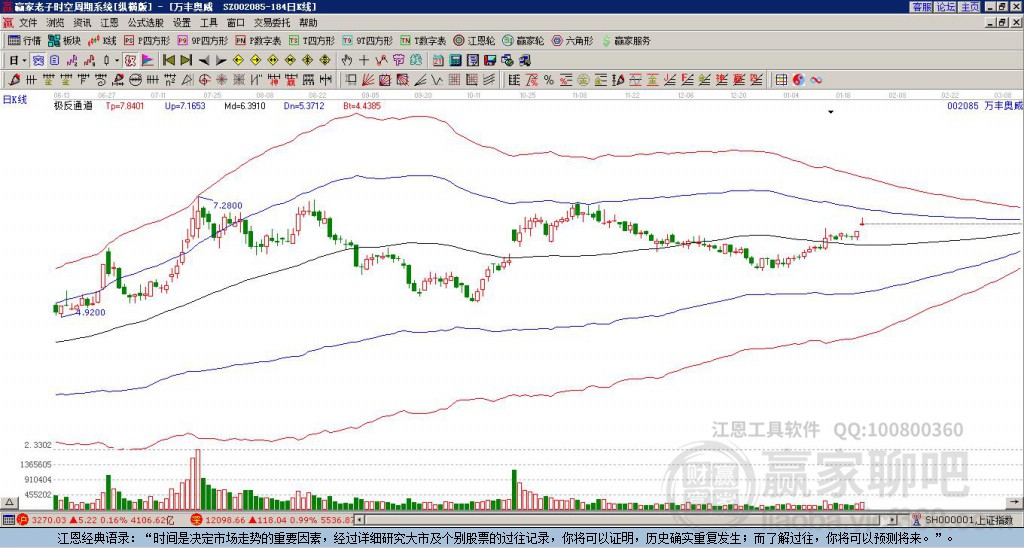Image resolution: width=1024 pixels, height=548 pixels.
Task: Click the colored grid table icon
Action: [x=781, y=80]
